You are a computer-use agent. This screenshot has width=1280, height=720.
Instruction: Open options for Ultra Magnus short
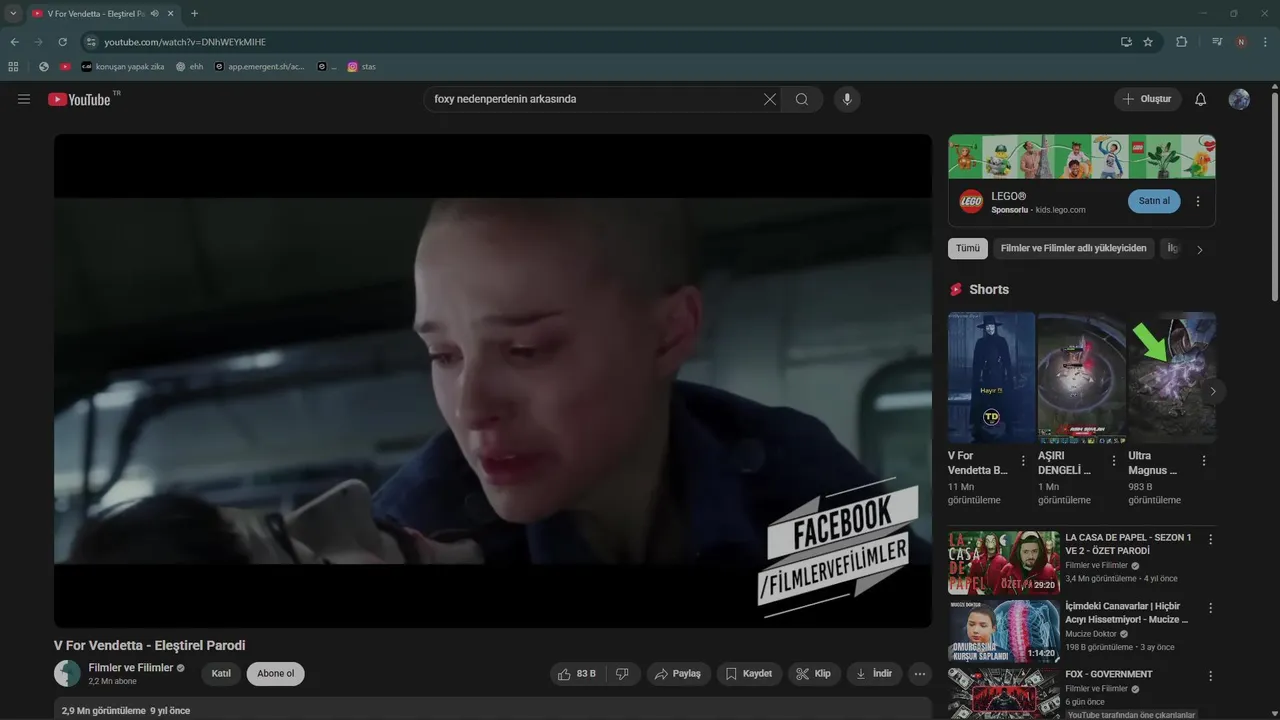1204,461
